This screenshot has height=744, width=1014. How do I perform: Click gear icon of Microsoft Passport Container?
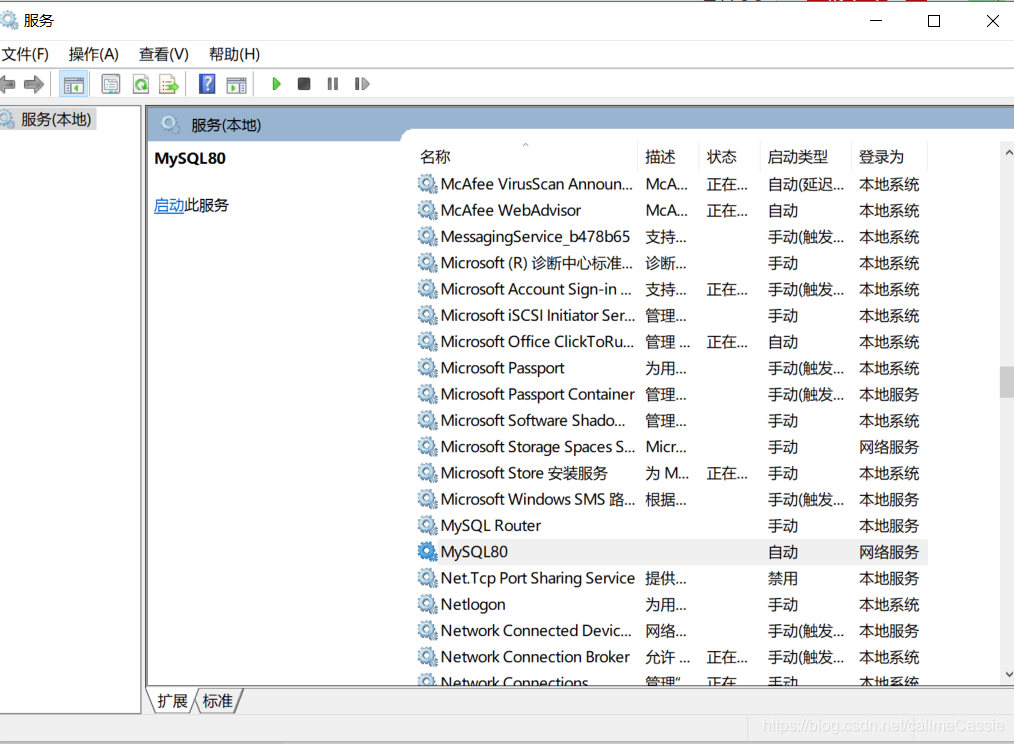[x=427, y=394]
